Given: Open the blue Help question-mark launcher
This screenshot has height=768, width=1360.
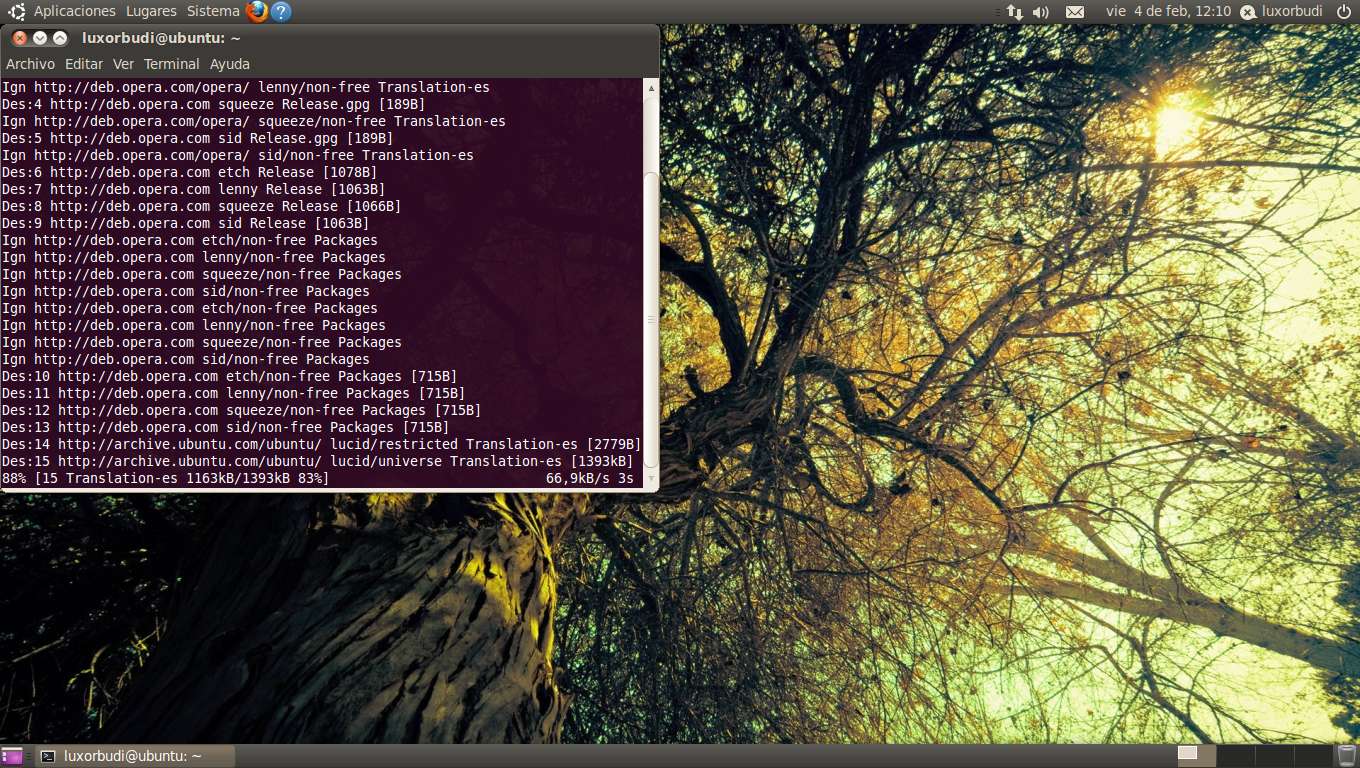Looking at the screenshot, I should (x=282, y=11).
